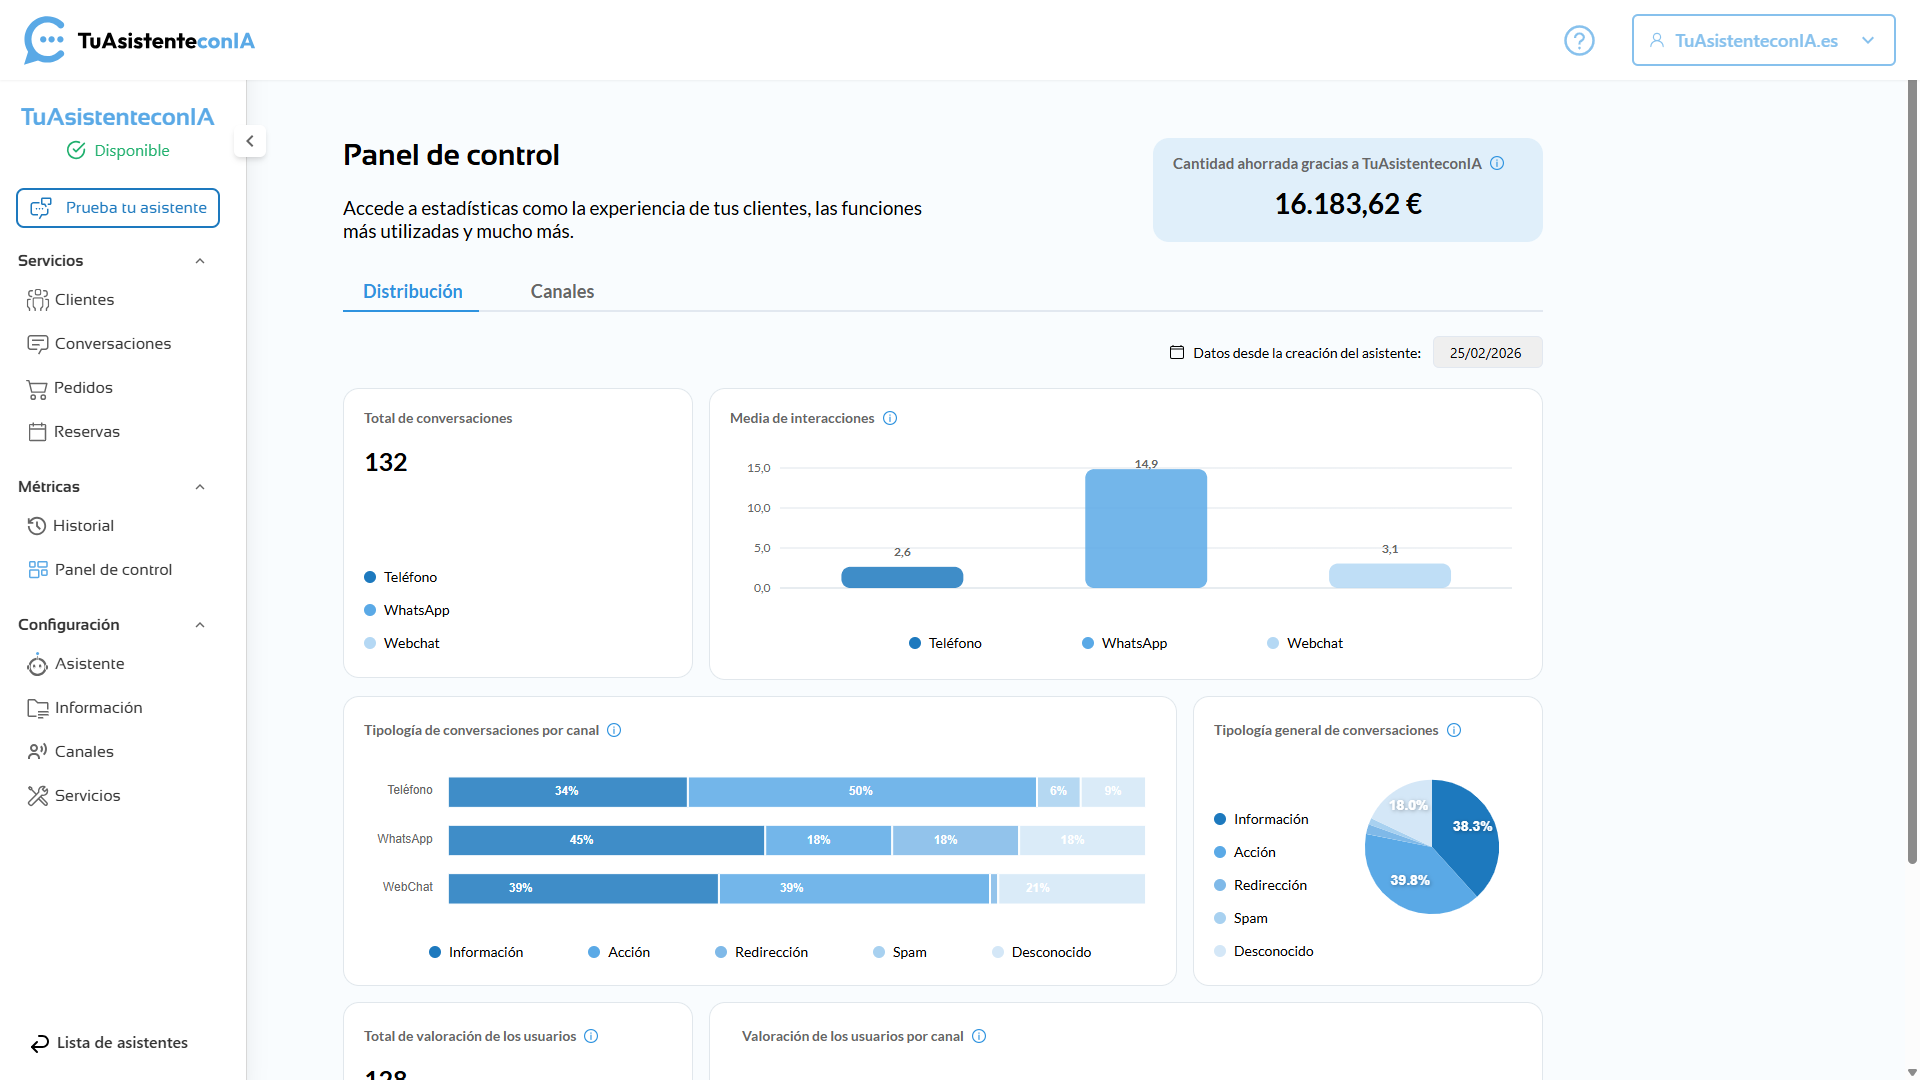Click the Clientes sidebar icon
The height and width of the screenshot is (1080, 1920).
pos(38,300)
